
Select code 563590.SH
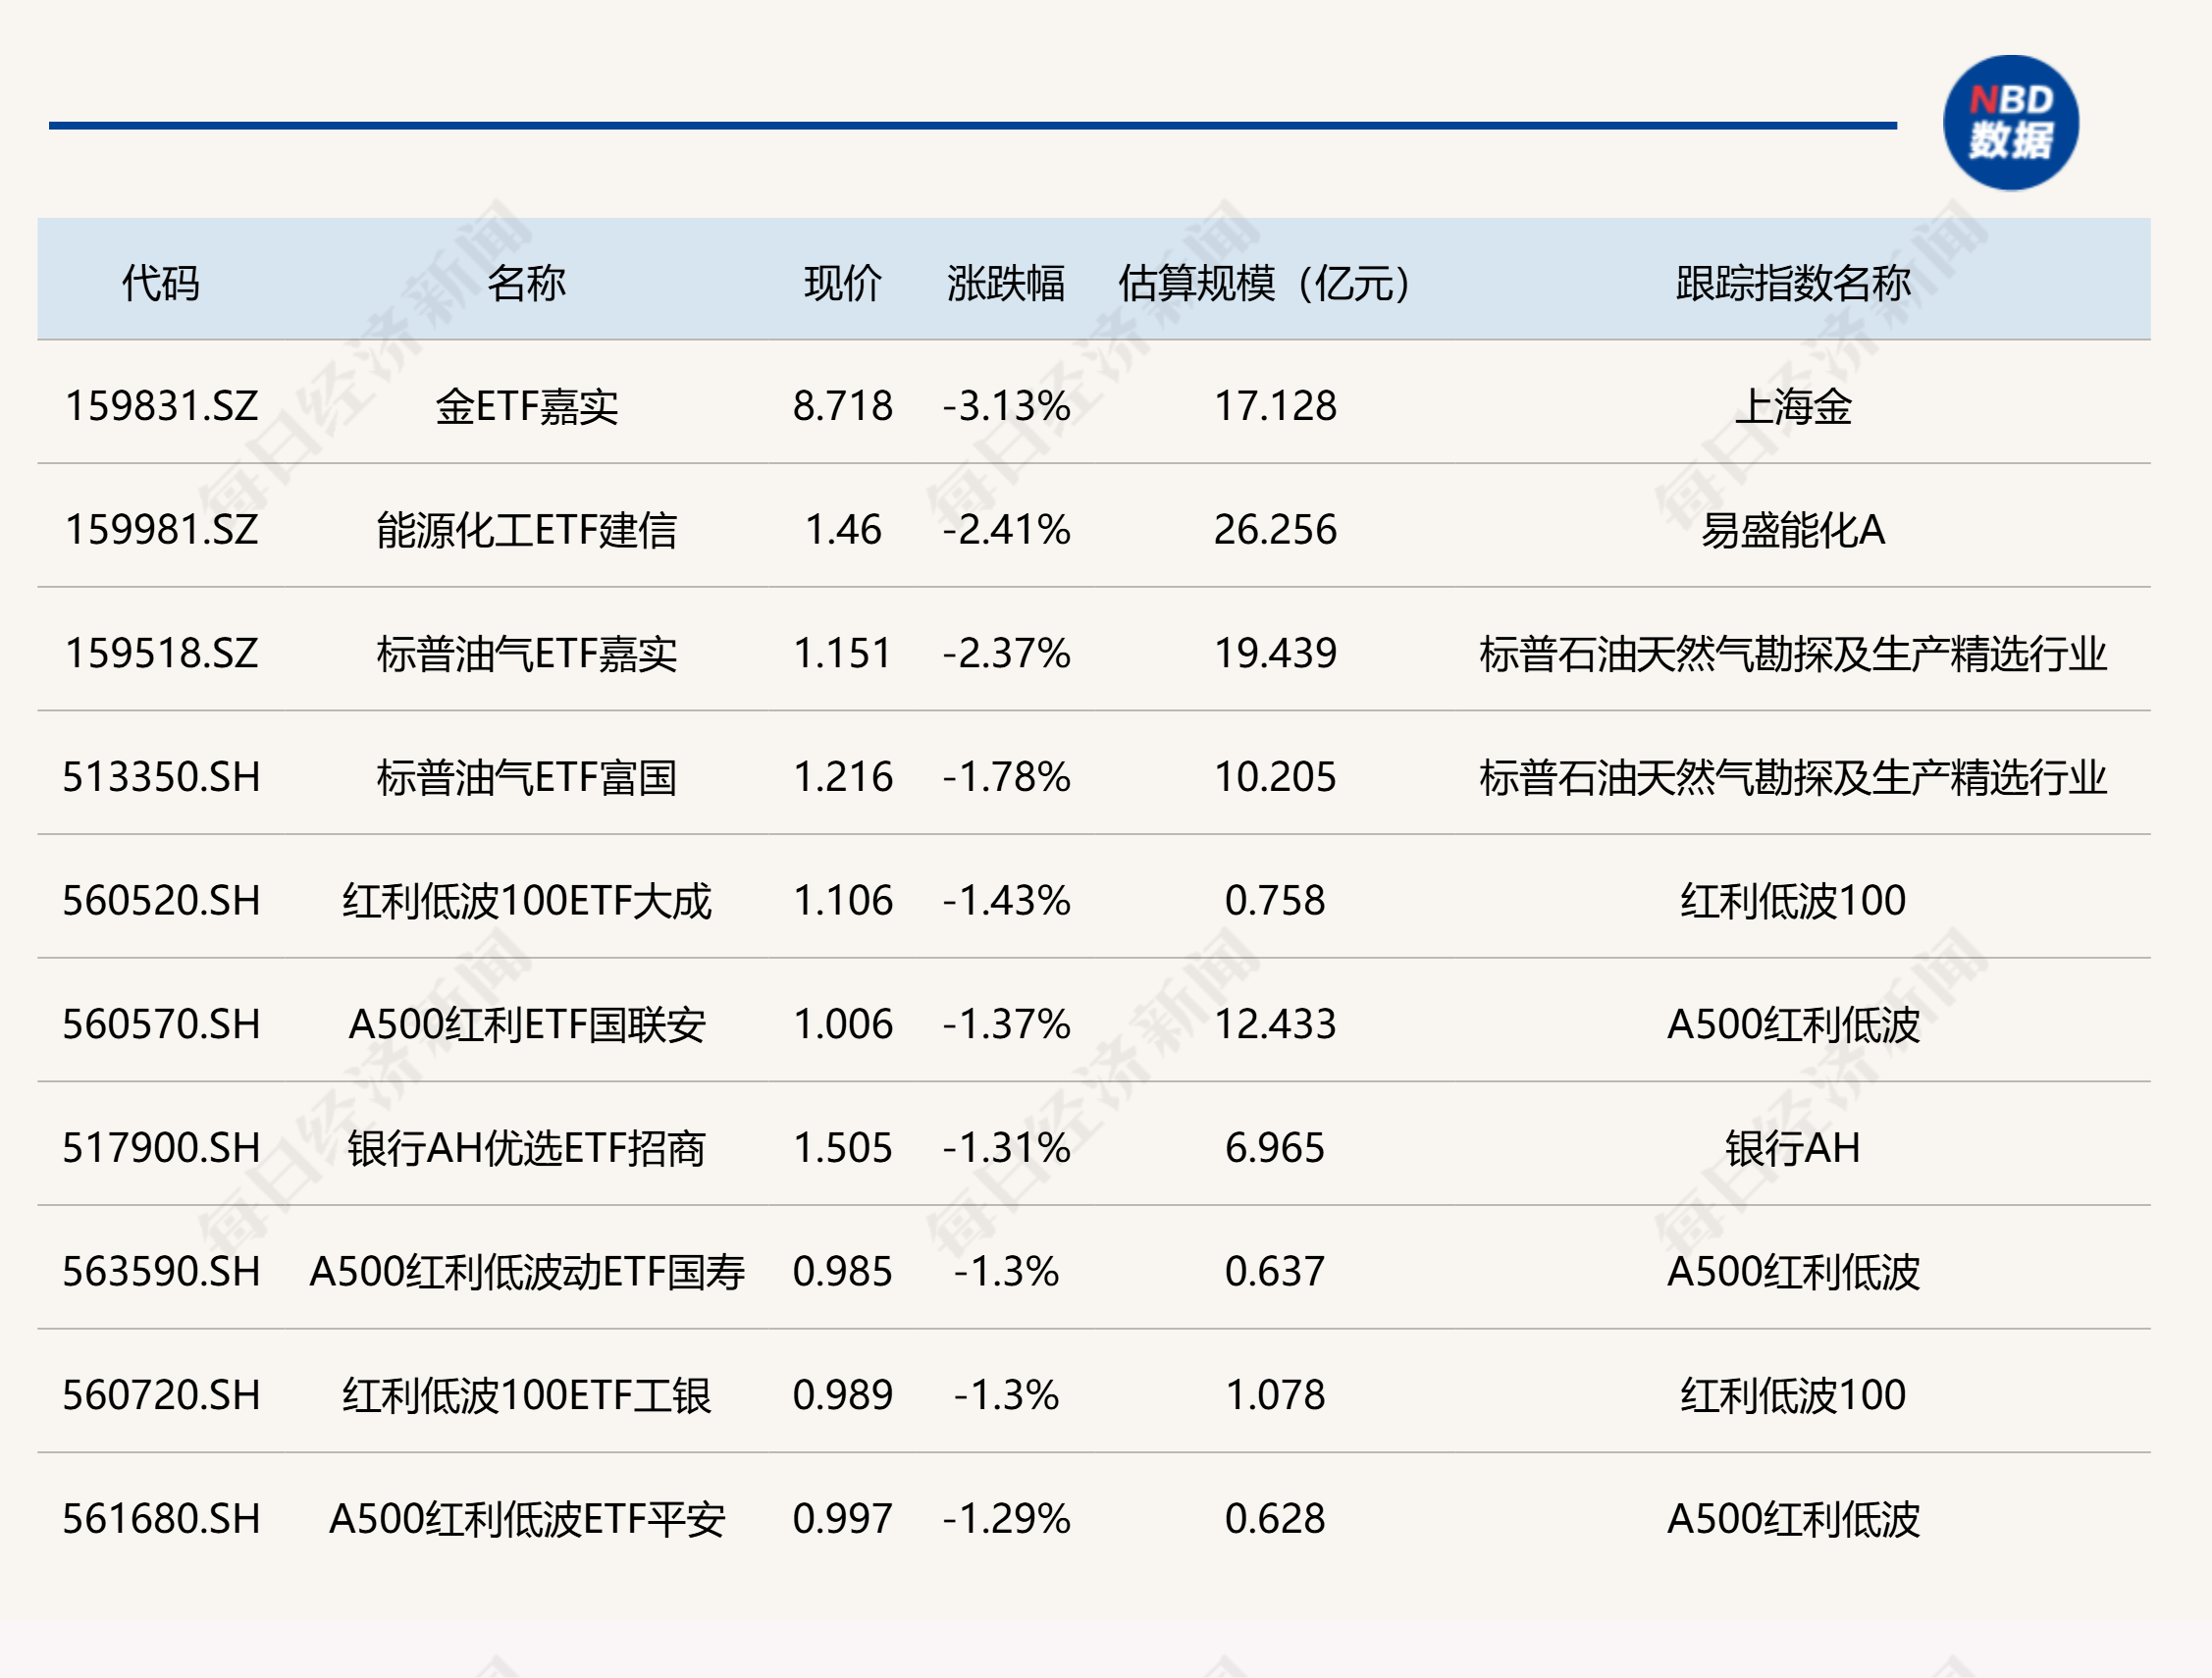coord(161,1272)
